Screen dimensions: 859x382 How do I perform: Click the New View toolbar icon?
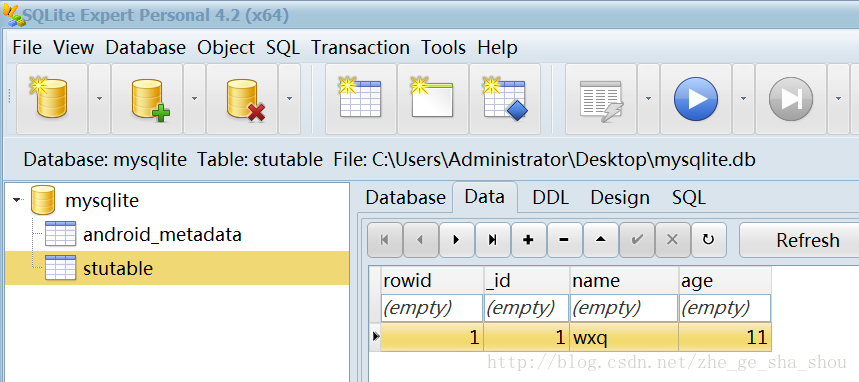pyautogui.click(x=433, y=99)
